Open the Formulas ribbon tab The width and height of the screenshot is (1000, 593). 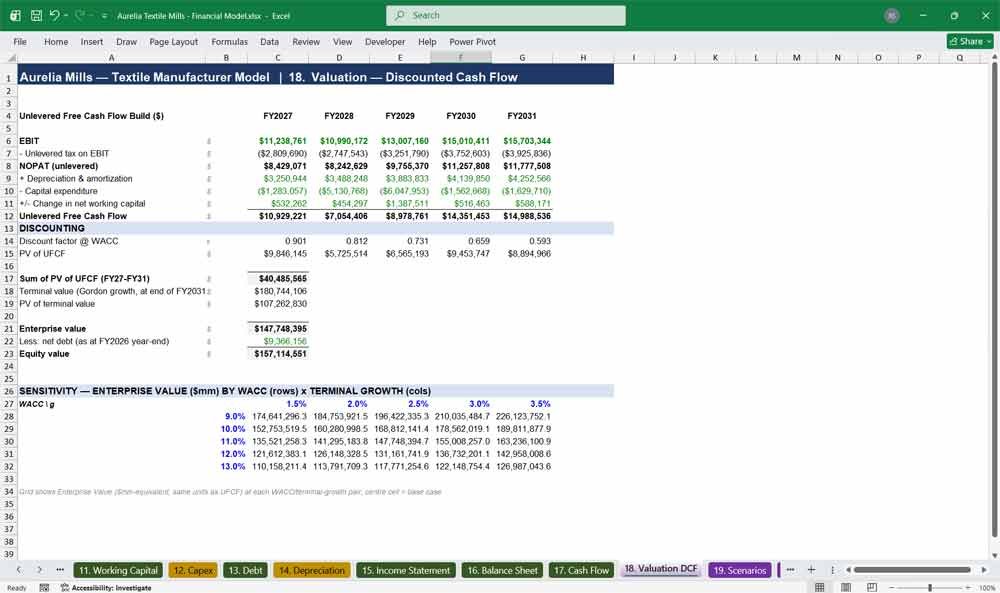(x=230, y=41)
